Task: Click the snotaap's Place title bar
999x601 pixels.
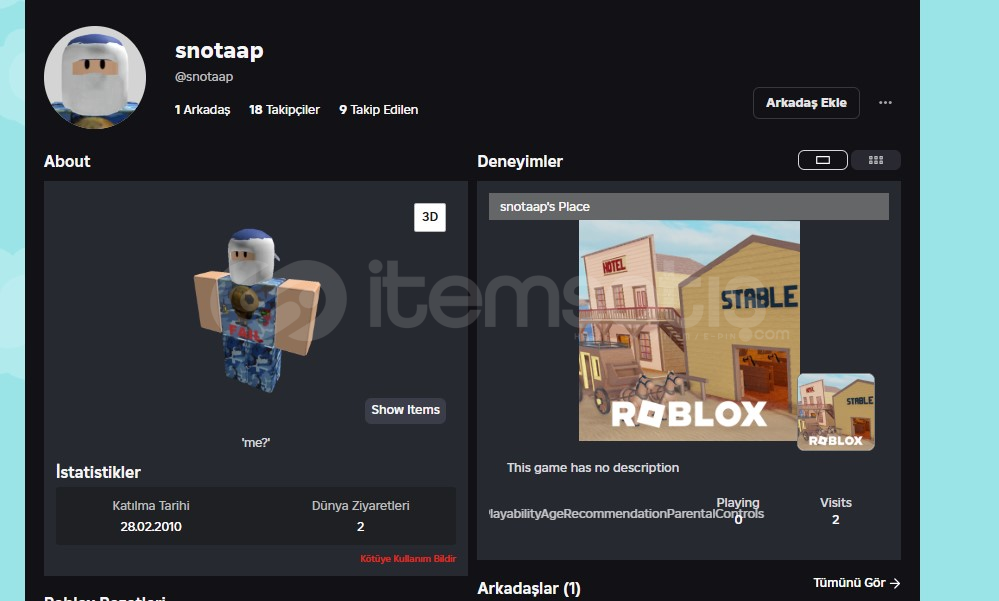Action: pyautogui.click(x=689, y=206)
